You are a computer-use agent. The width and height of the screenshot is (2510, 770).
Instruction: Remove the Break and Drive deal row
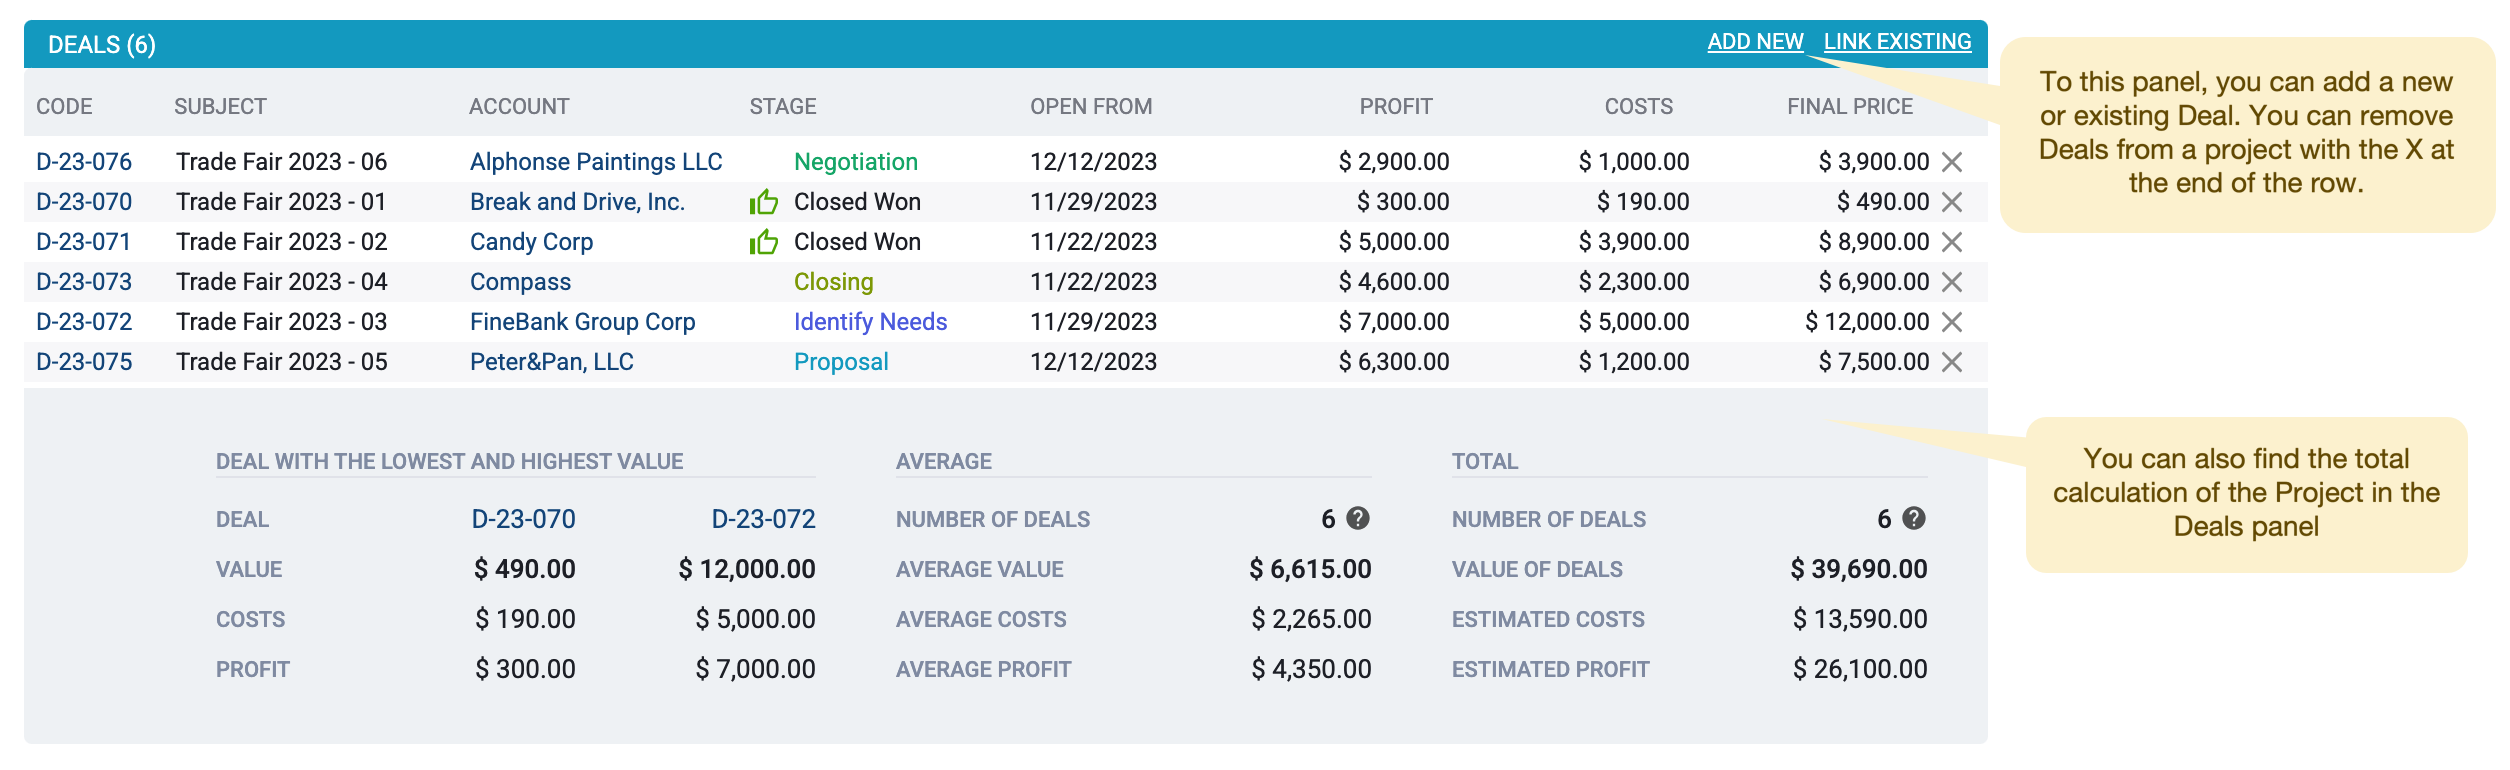pyautogui.click(x=1951, y=202)
